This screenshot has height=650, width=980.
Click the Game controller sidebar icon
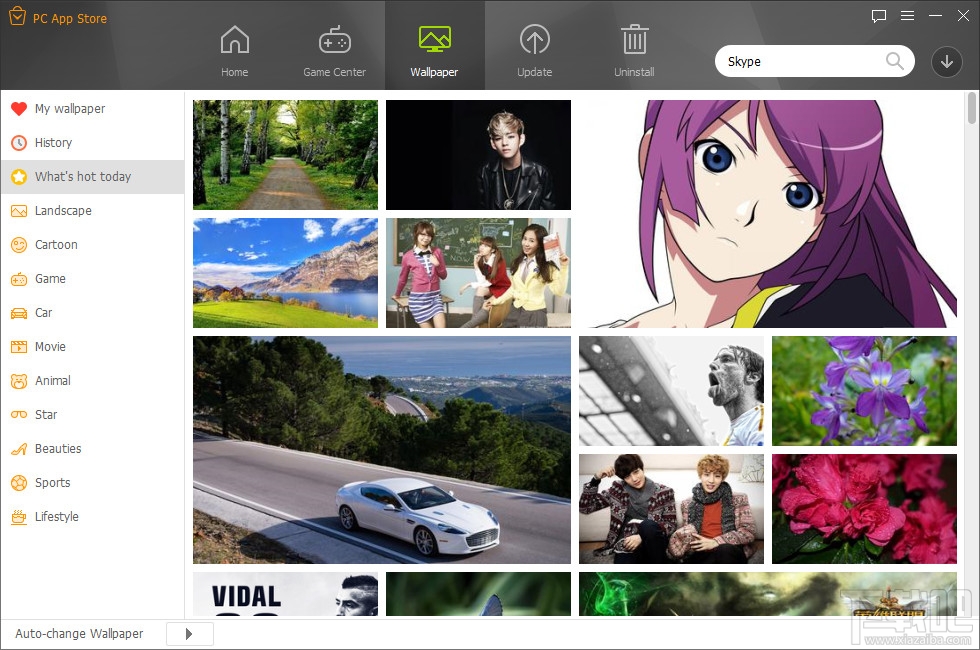(19, 279)
